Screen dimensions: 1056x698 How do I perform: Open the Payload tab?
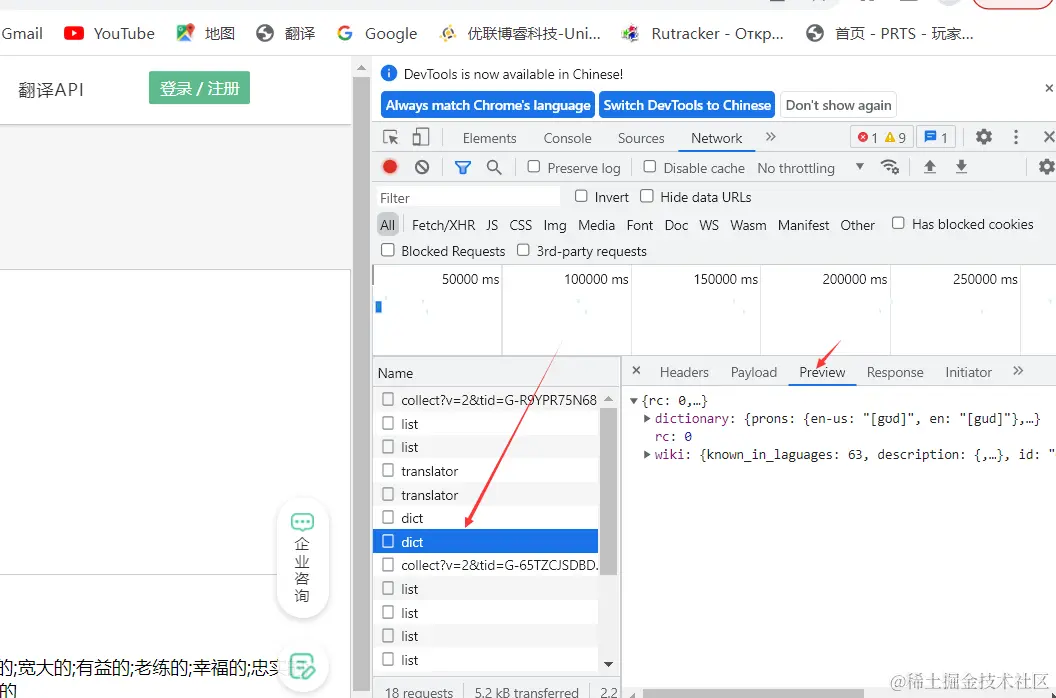(x=754, y=372)
